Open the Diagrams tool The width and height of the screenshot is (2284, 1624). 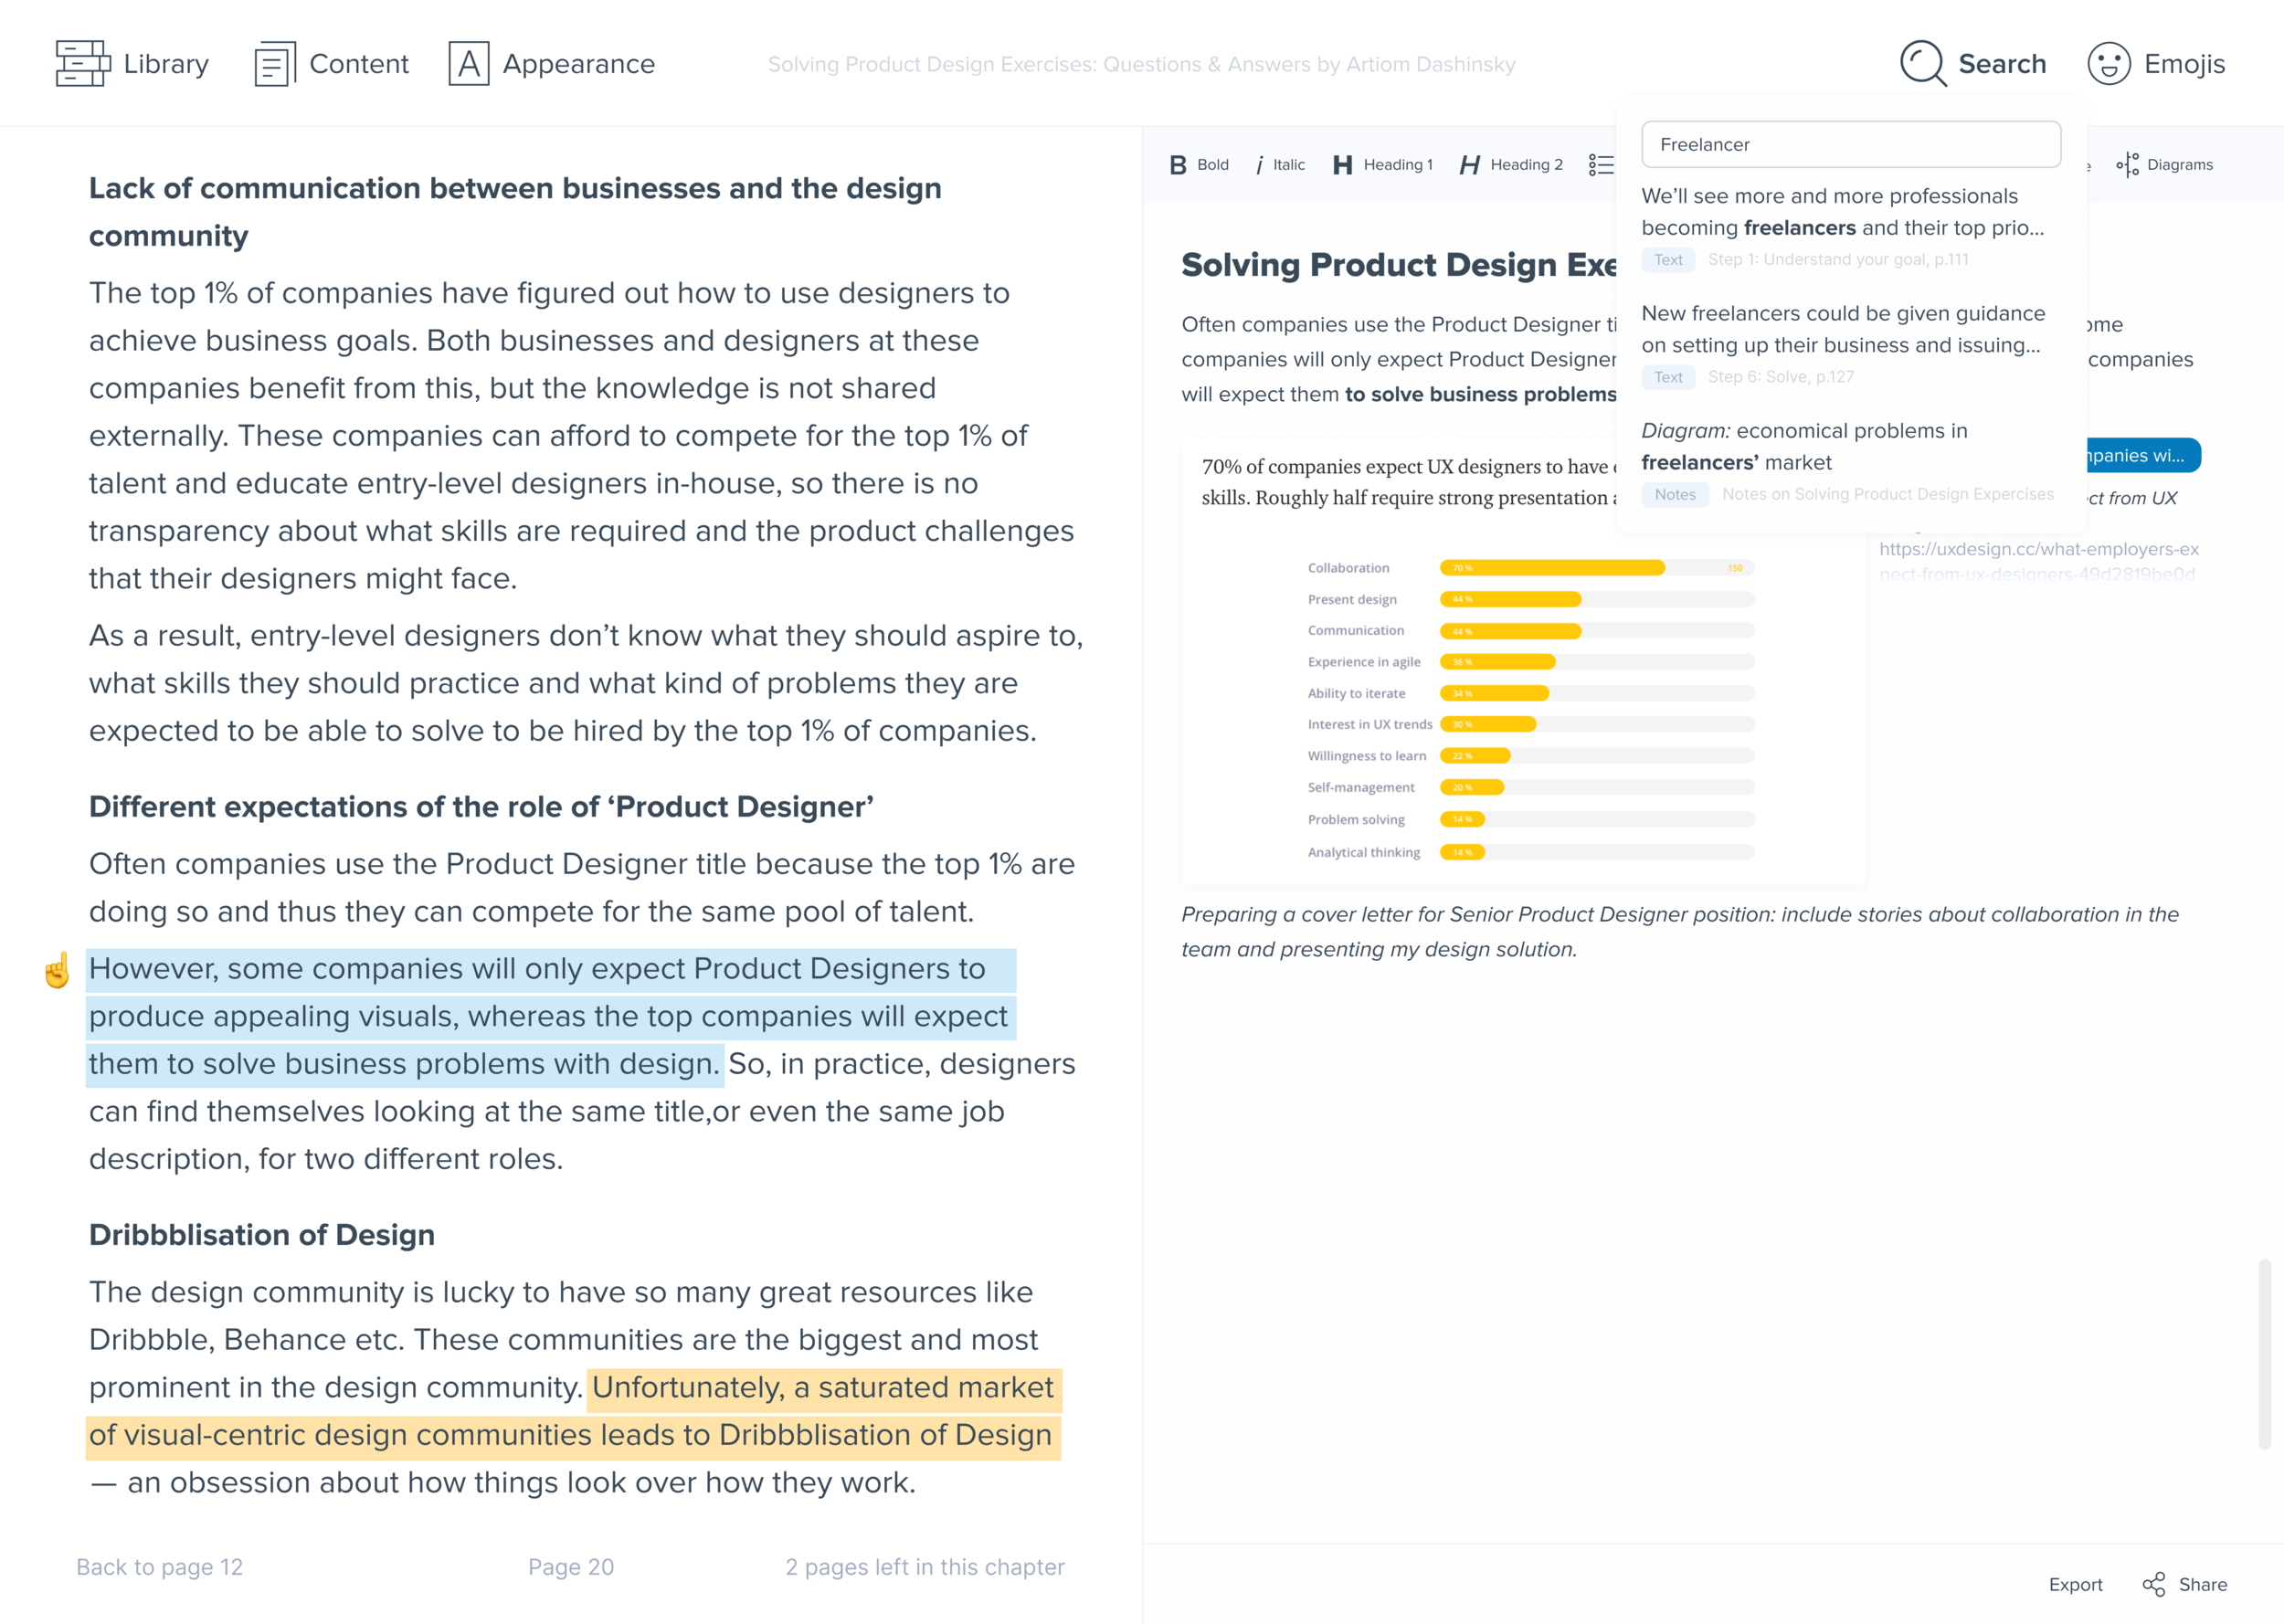2164,165
